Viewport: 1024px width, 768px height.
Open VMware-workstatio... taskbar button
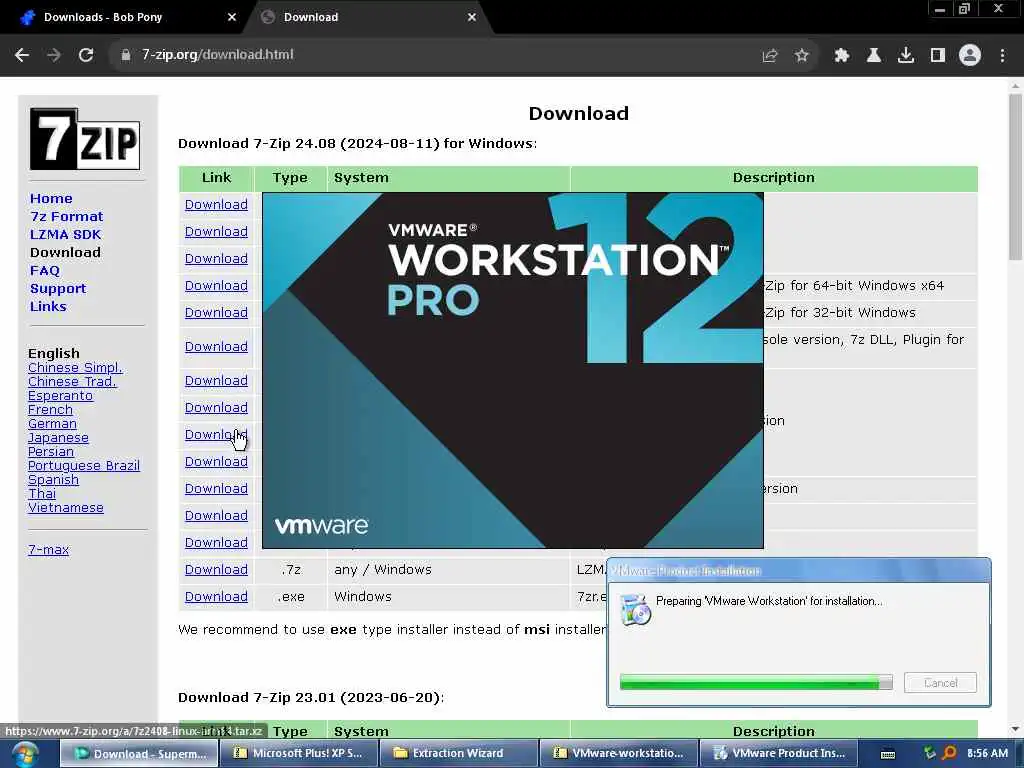tap(618, 754)
